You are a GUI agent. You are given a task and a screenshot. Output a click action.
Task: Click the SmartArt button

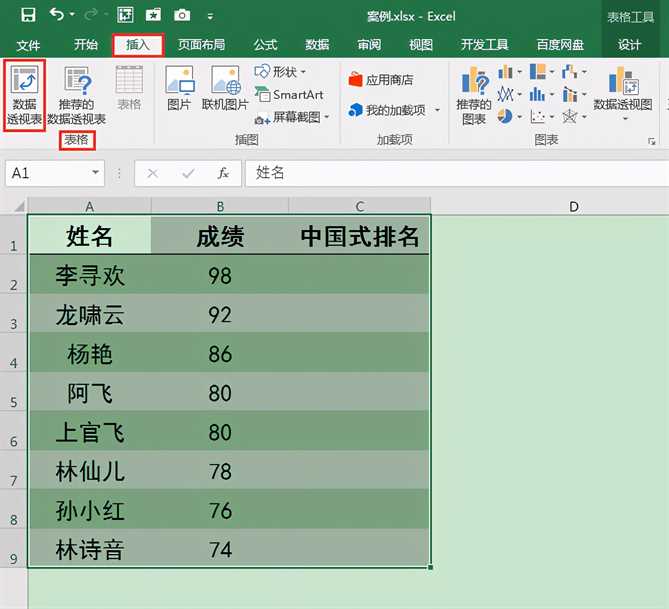coord(289,95)
